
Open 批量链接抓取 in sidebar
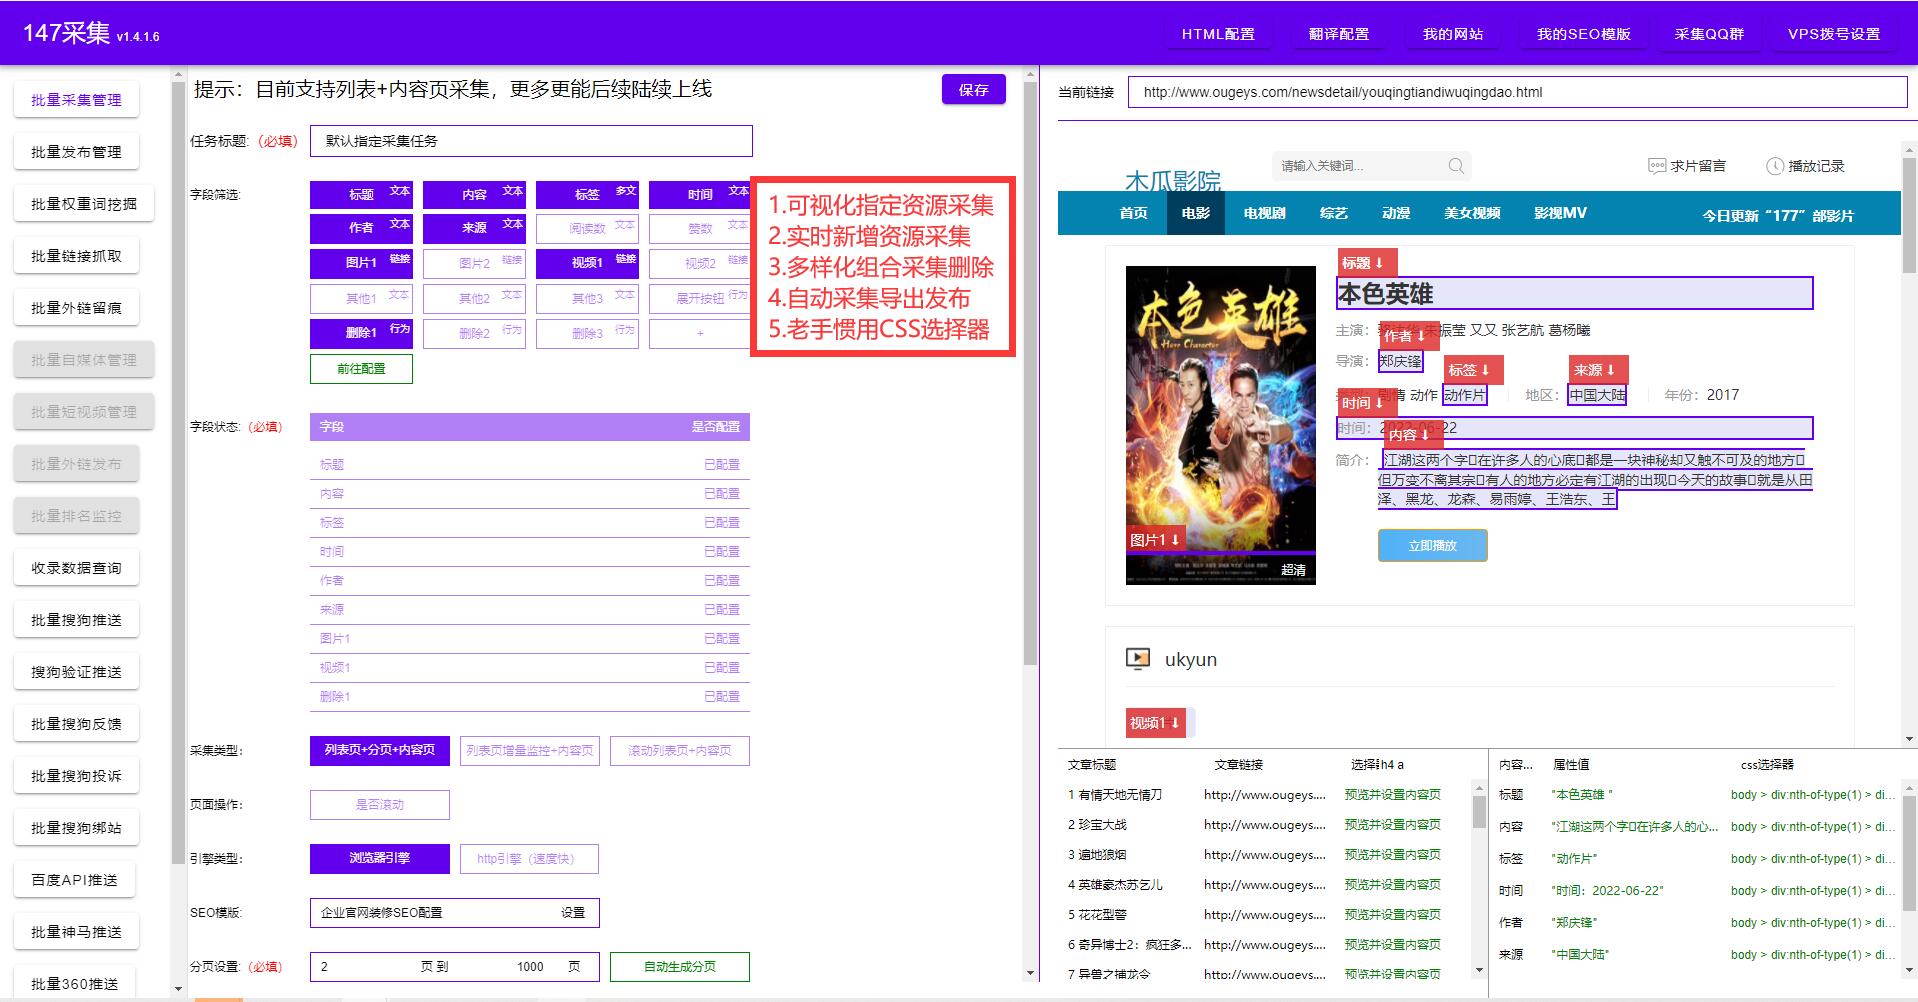(x=76, y=256)
